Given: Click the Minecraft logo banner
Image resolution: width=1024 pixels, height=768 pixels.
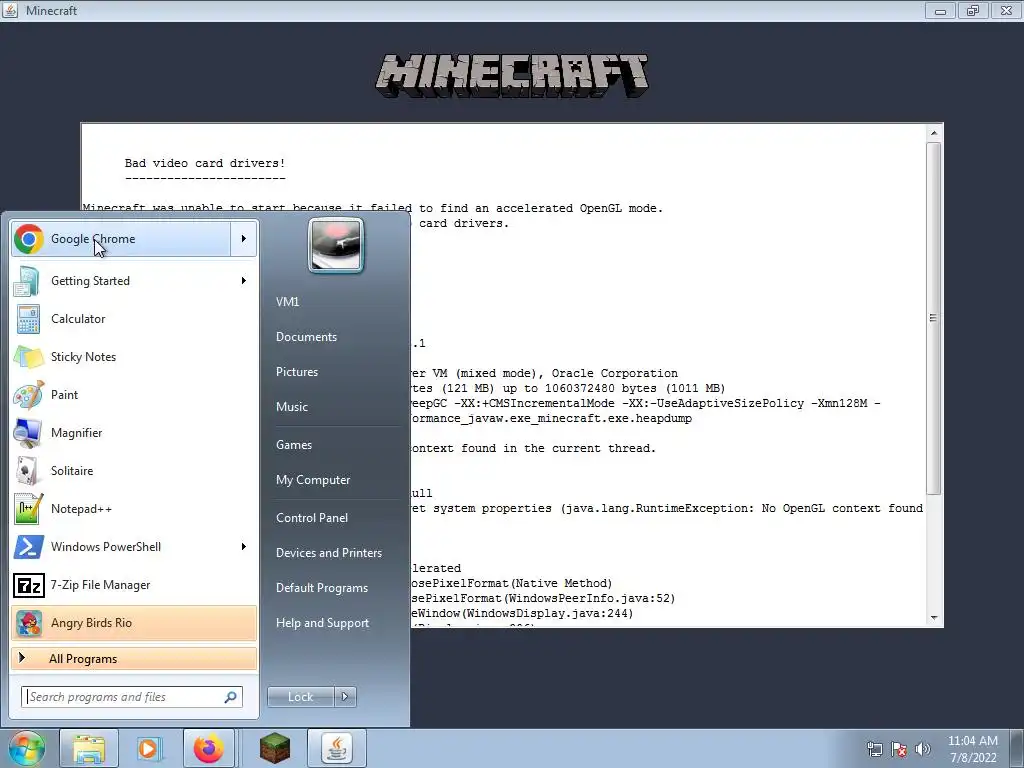Looking at the screenshot, I should [512, 76].
